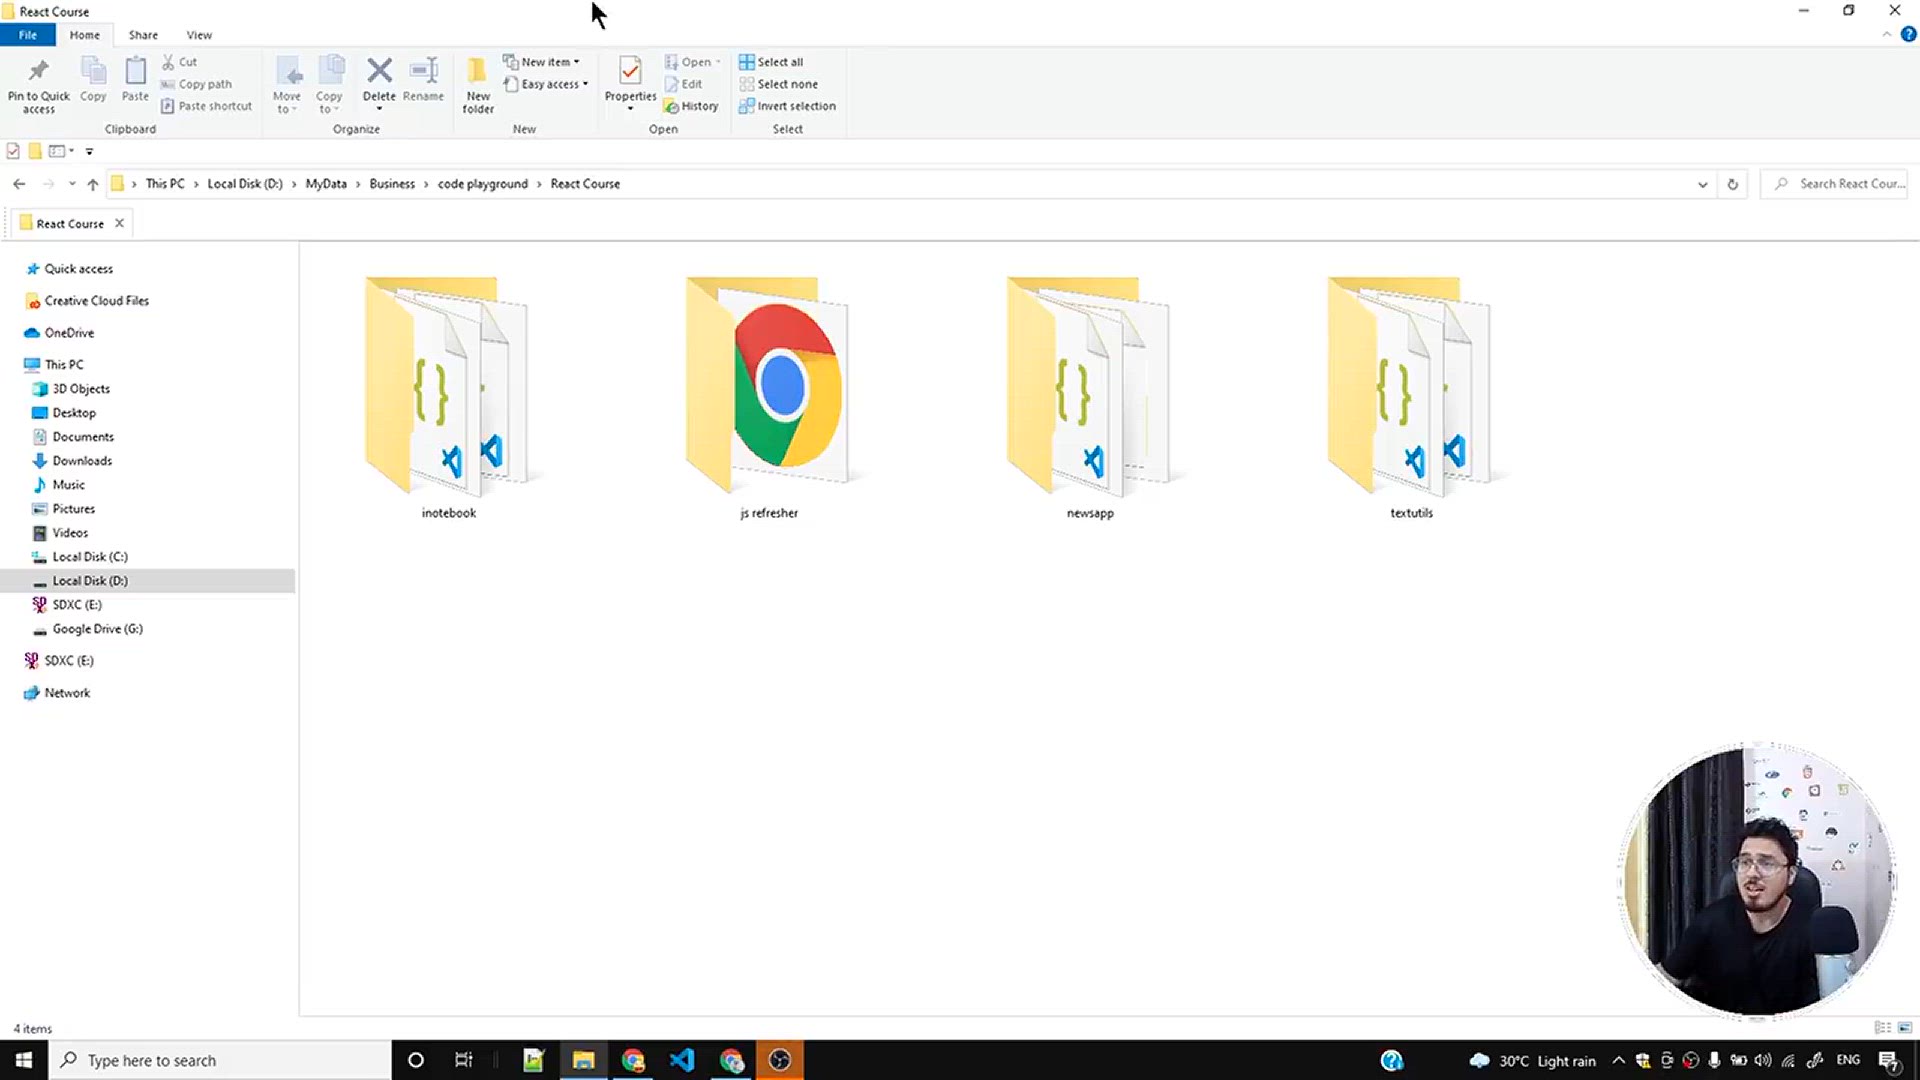The width and height of the screenshot is (1920, 1080).
Task: Open Creative Cloud Files in sidebar
Action: click(96, 301)
